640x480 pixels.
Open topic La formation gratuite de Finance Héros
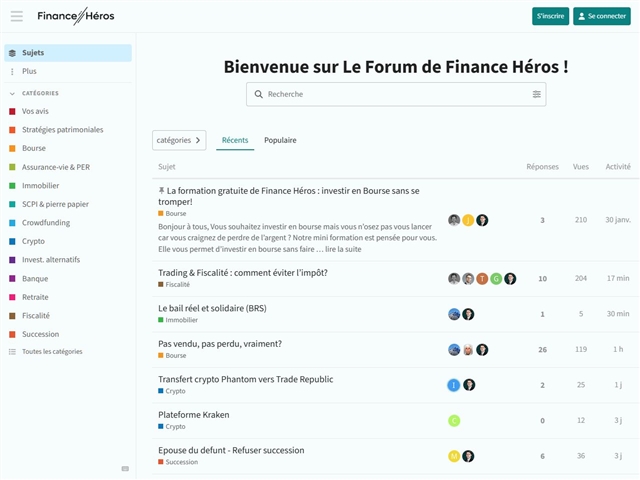coord(289,196)
